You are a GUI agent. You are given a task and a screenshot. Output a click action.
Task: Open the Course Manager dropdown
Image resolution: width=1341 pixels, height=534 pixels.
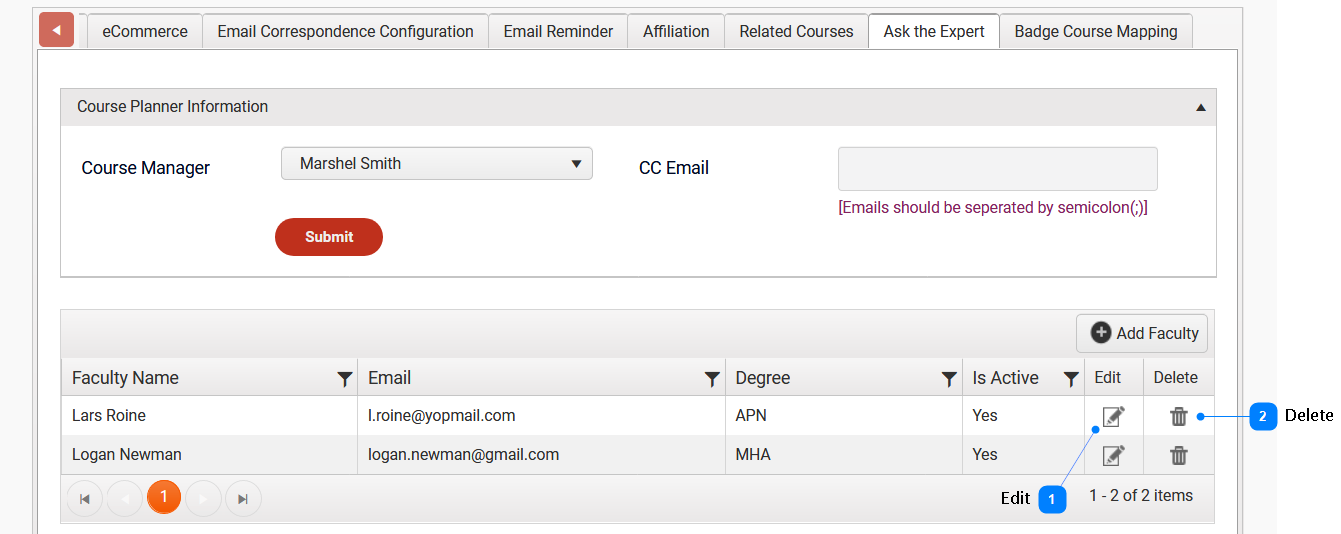(x=437, y=164)
